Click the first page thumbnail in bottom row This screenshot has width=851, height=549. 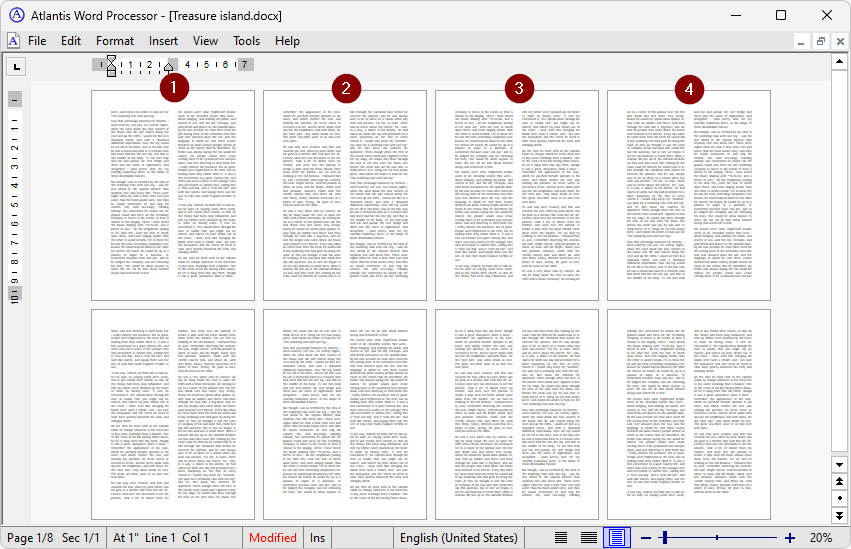[x=173, y=414]
